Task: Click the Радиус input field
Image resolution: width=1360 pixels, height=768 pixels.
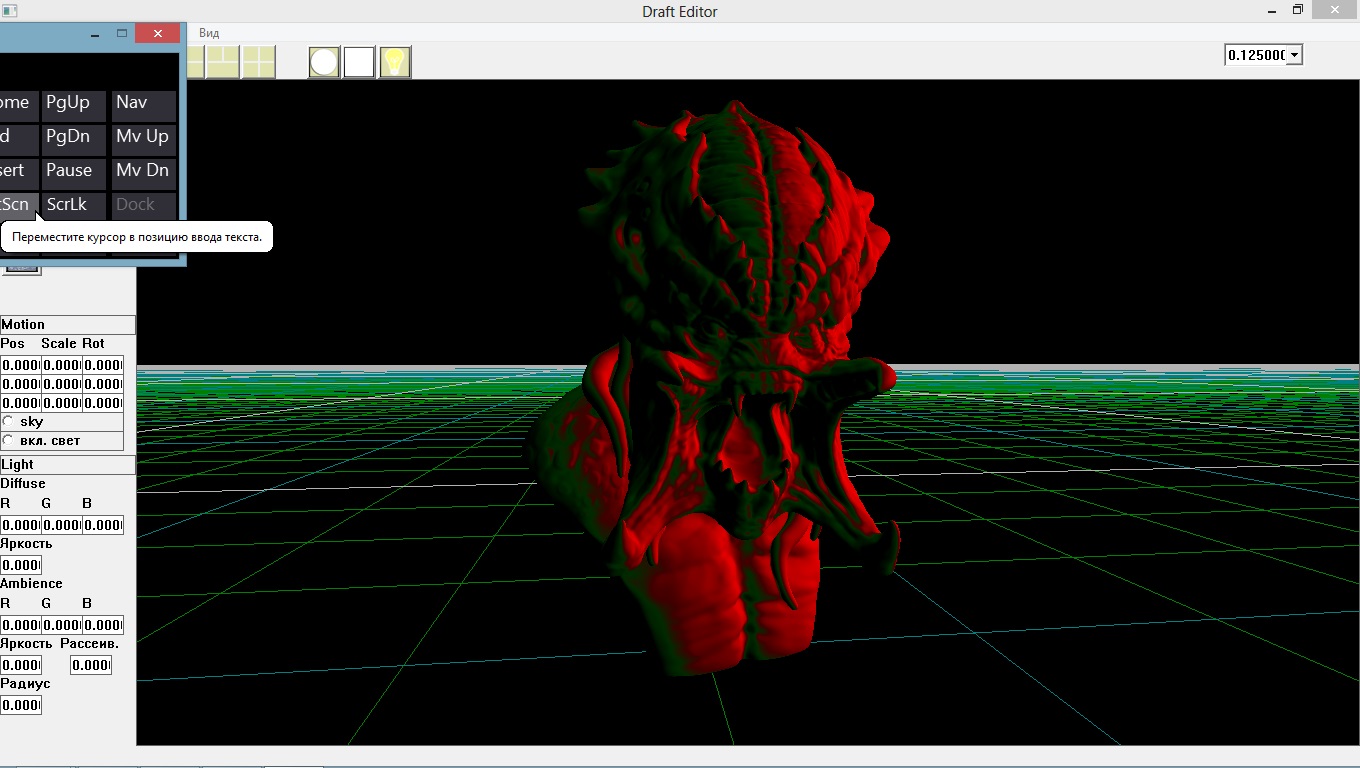Action: (21, 705)
